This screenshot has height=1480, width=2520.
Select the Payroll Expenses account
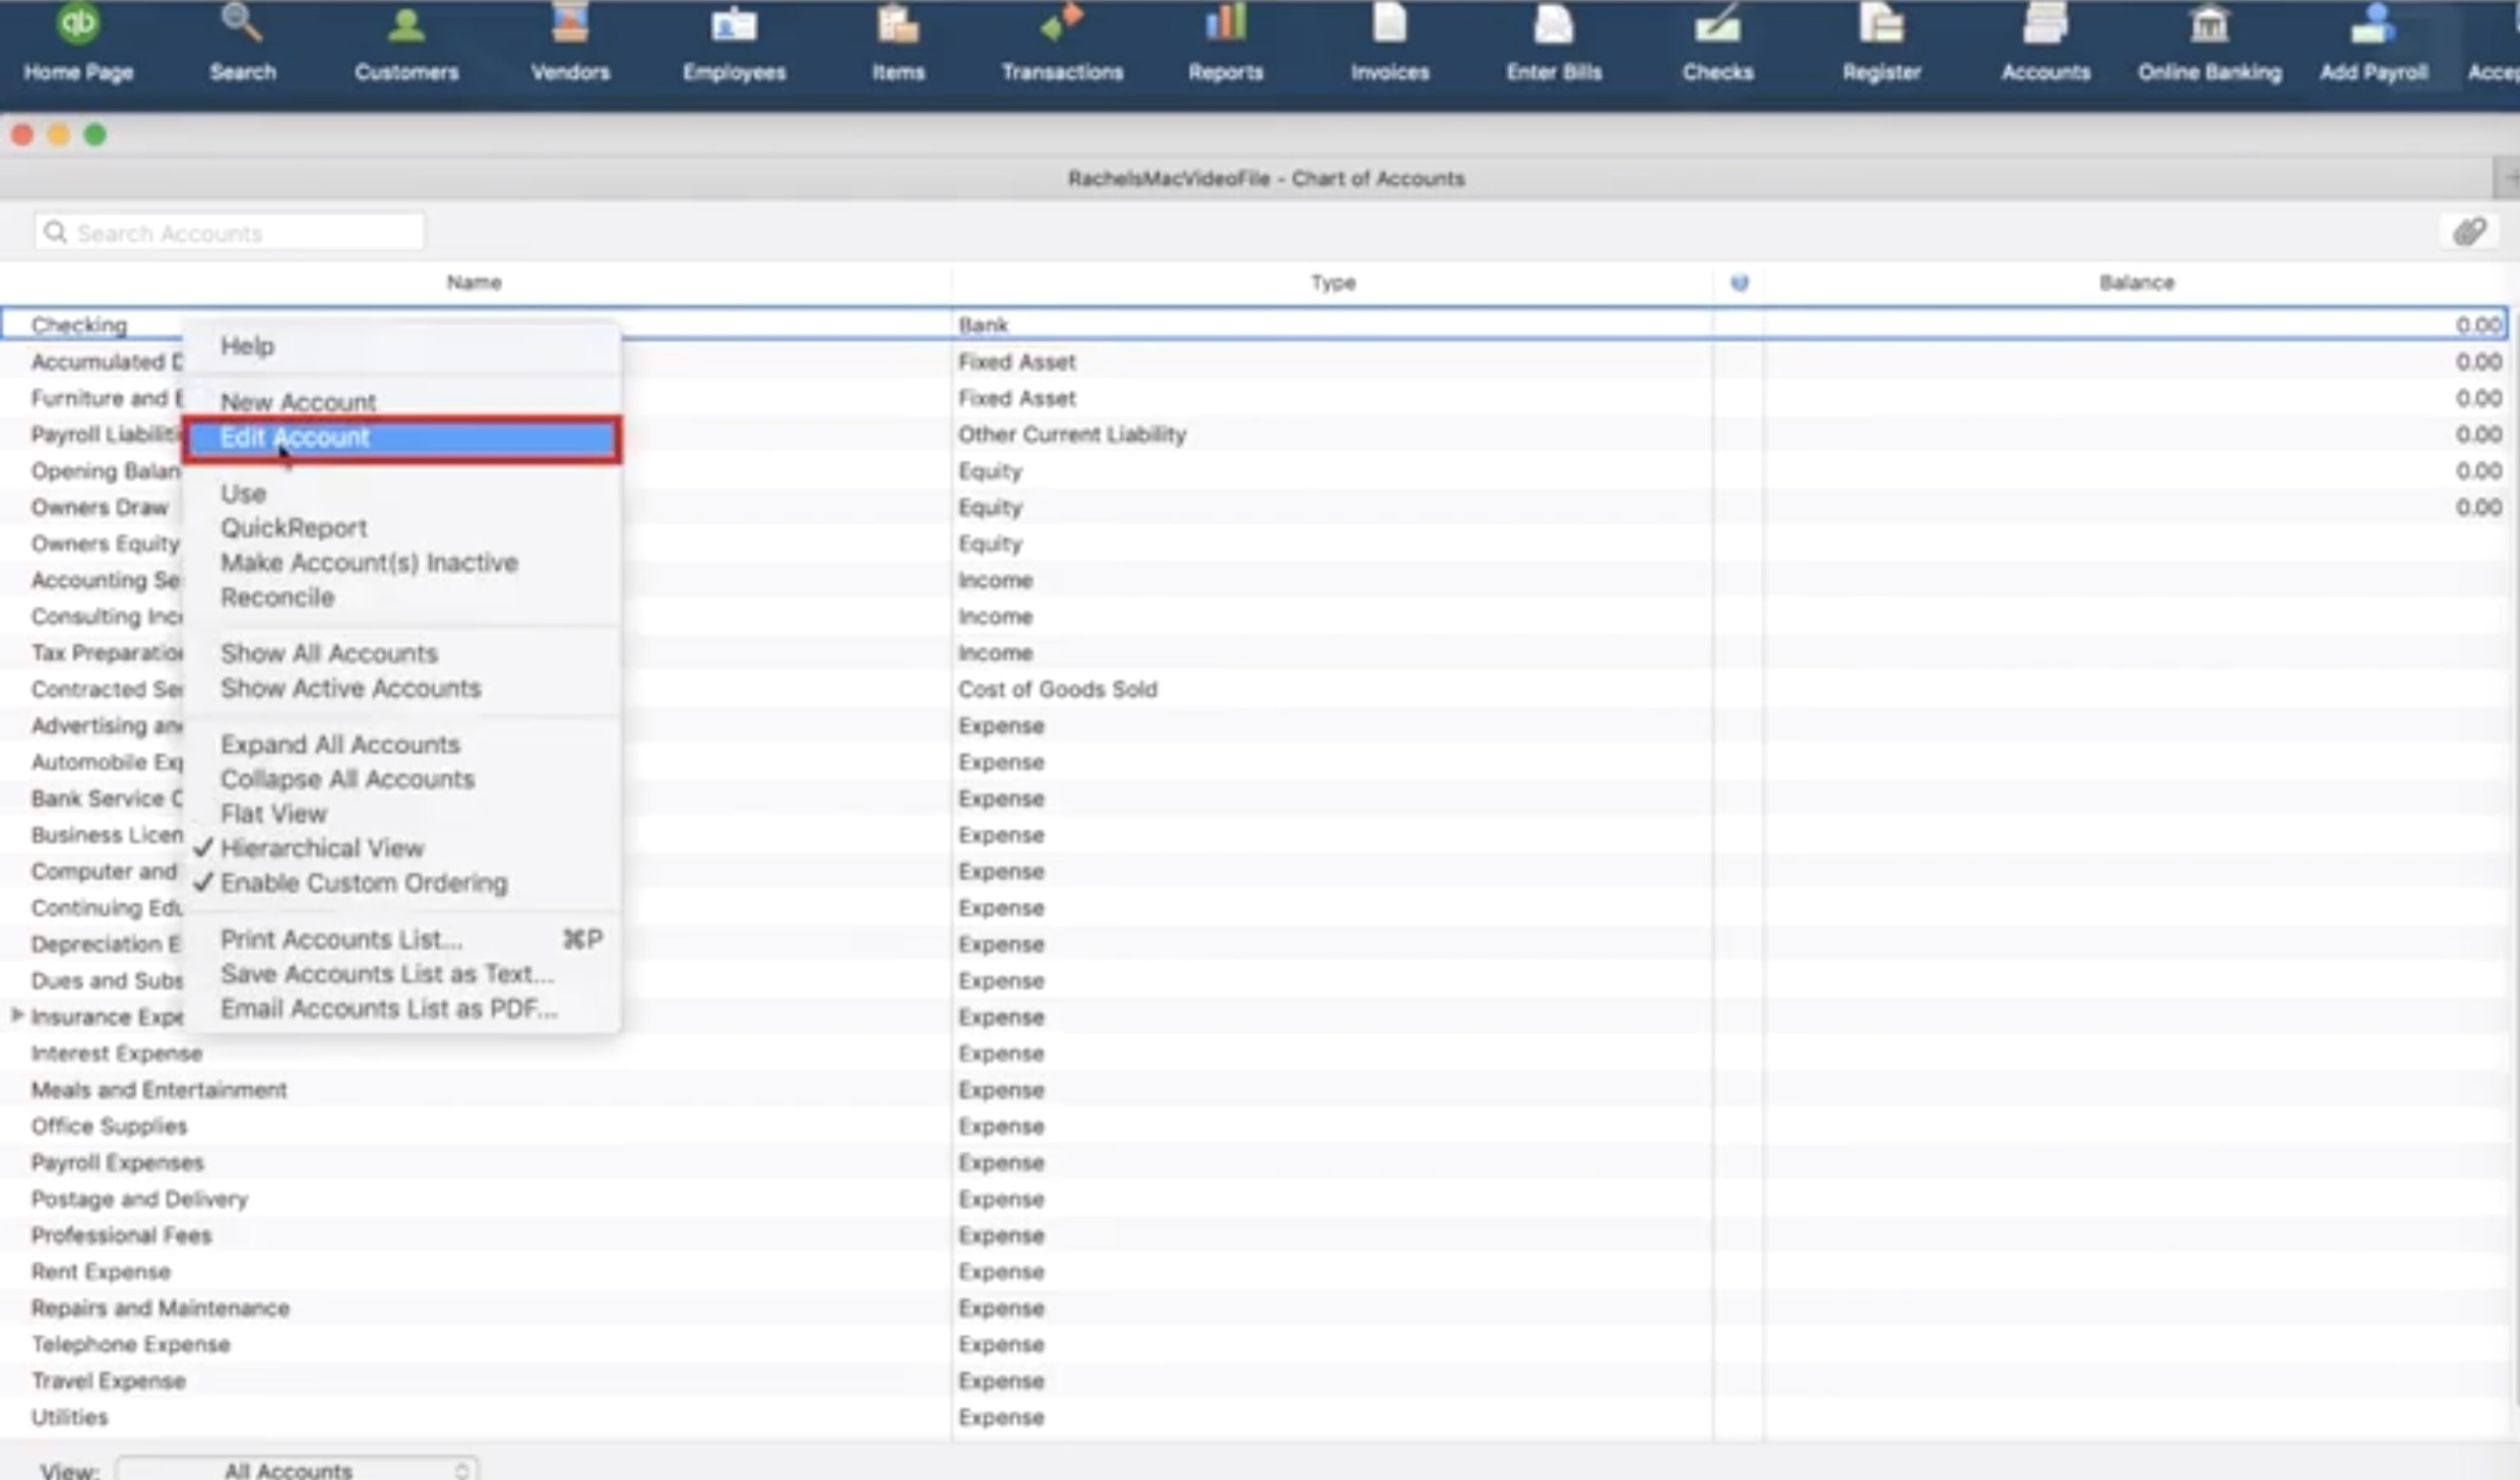point(117,1162)
